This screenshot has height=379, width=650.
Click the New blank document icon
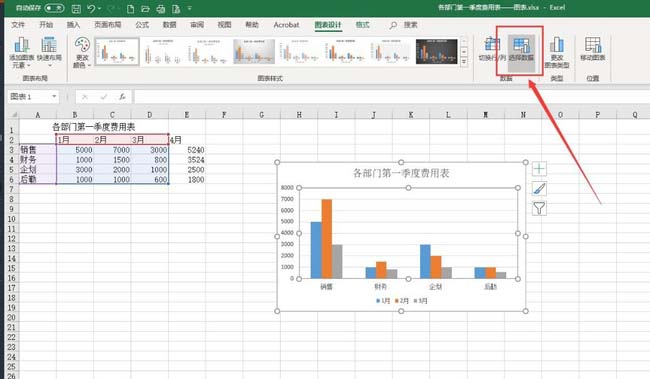(130, 8)
